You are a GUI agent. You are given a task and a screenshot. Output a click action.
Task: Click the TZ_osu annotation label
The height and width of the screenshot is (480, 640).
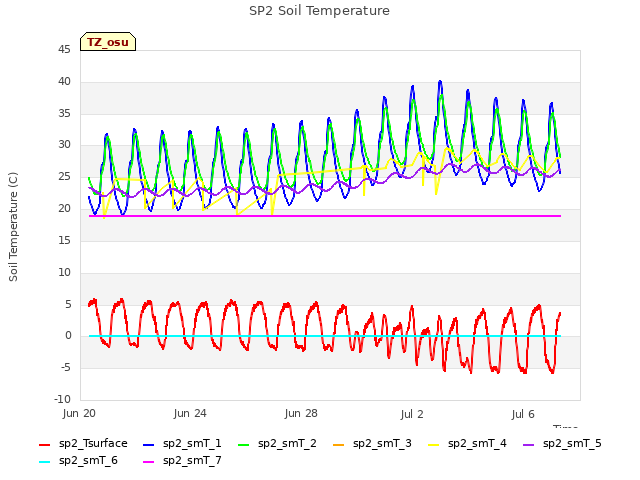108,42
